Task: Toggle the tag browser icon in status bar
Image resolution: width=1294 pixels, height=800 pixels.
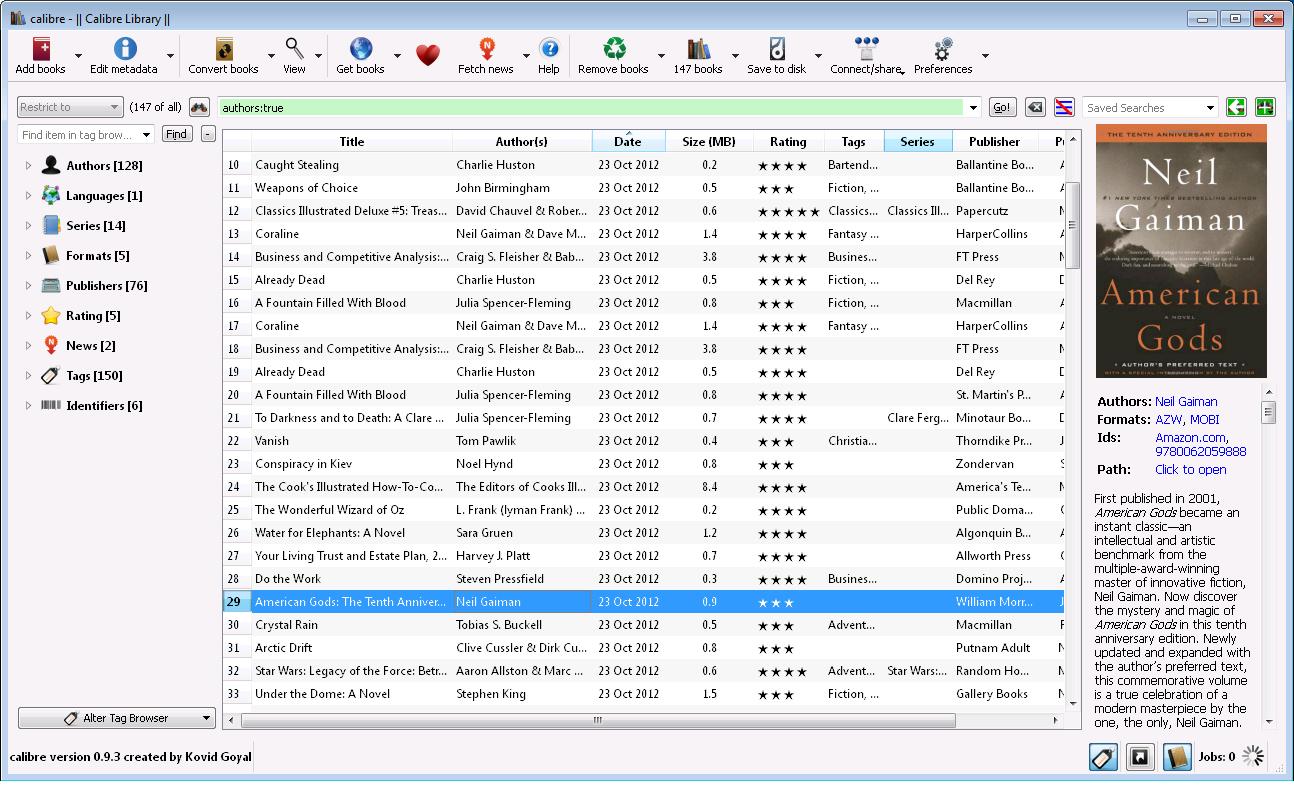Action: coord(1103,757)
